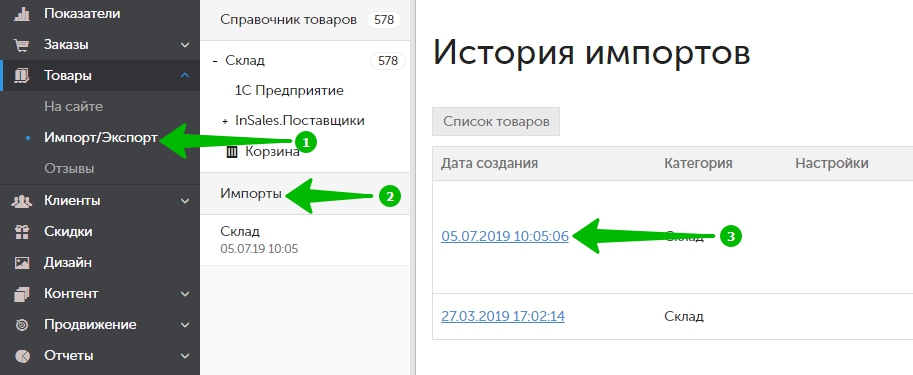Screen dimensions: 913x375
Task: Click the 578 badge beside Склад
Action: click(x=388, y=61)
